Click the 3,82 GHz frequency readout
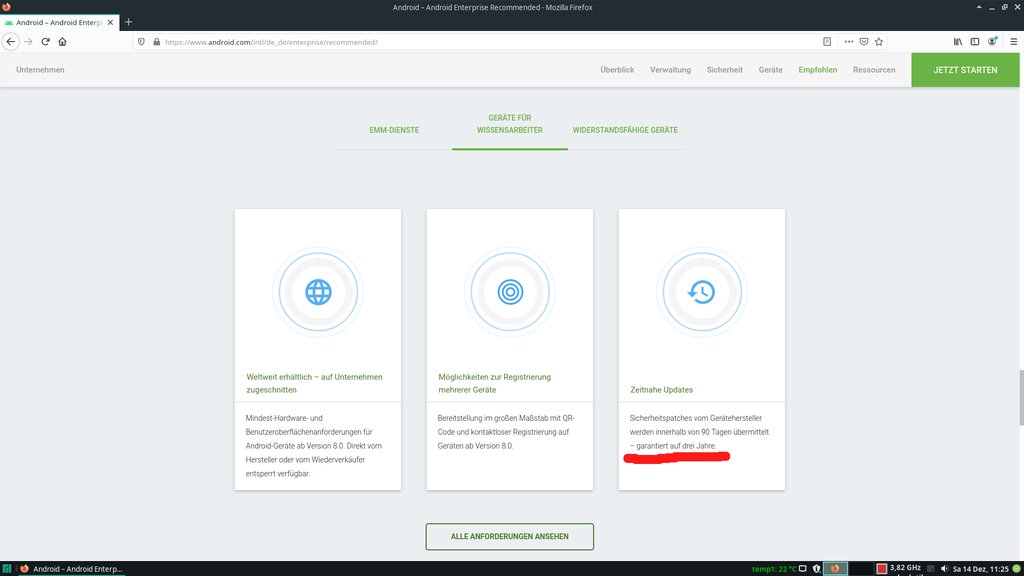Viewport: 1024px width, 576px height. pos(905,568)
